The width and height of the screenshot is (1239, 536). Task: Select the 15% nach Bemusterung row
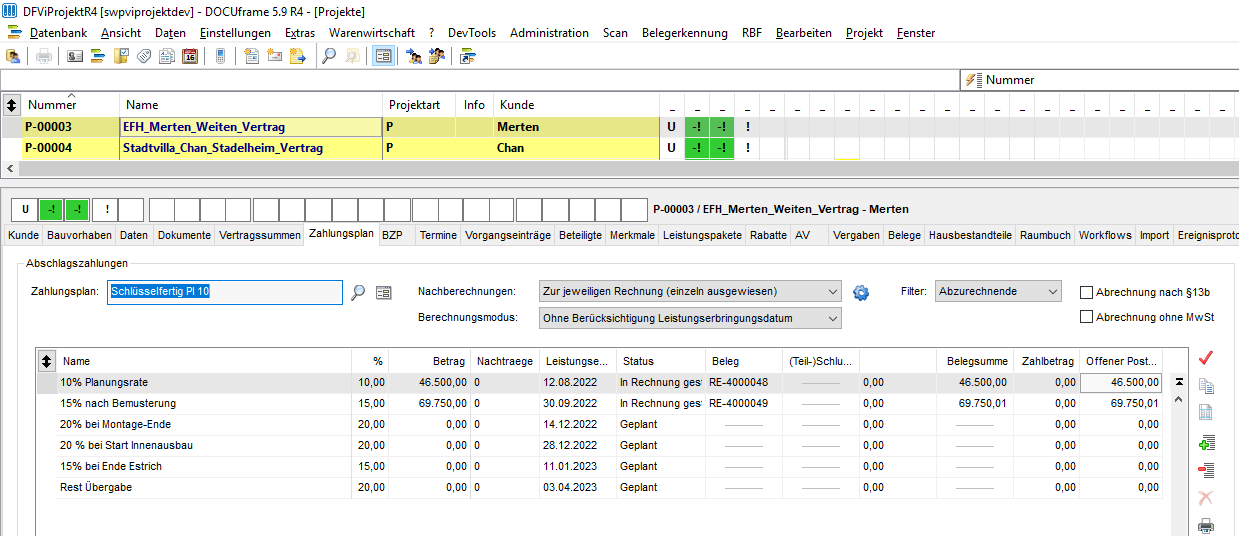click(x=600, y=403)
